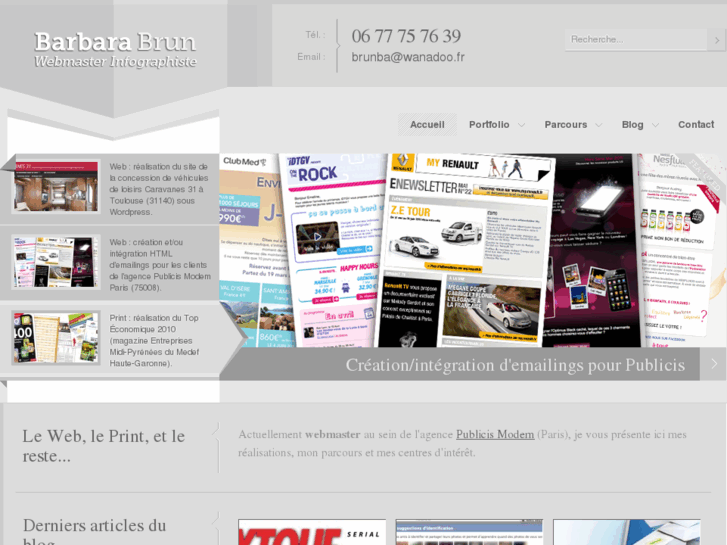Open the Accueil menu item
727x545 pixels.
[427, 124]
